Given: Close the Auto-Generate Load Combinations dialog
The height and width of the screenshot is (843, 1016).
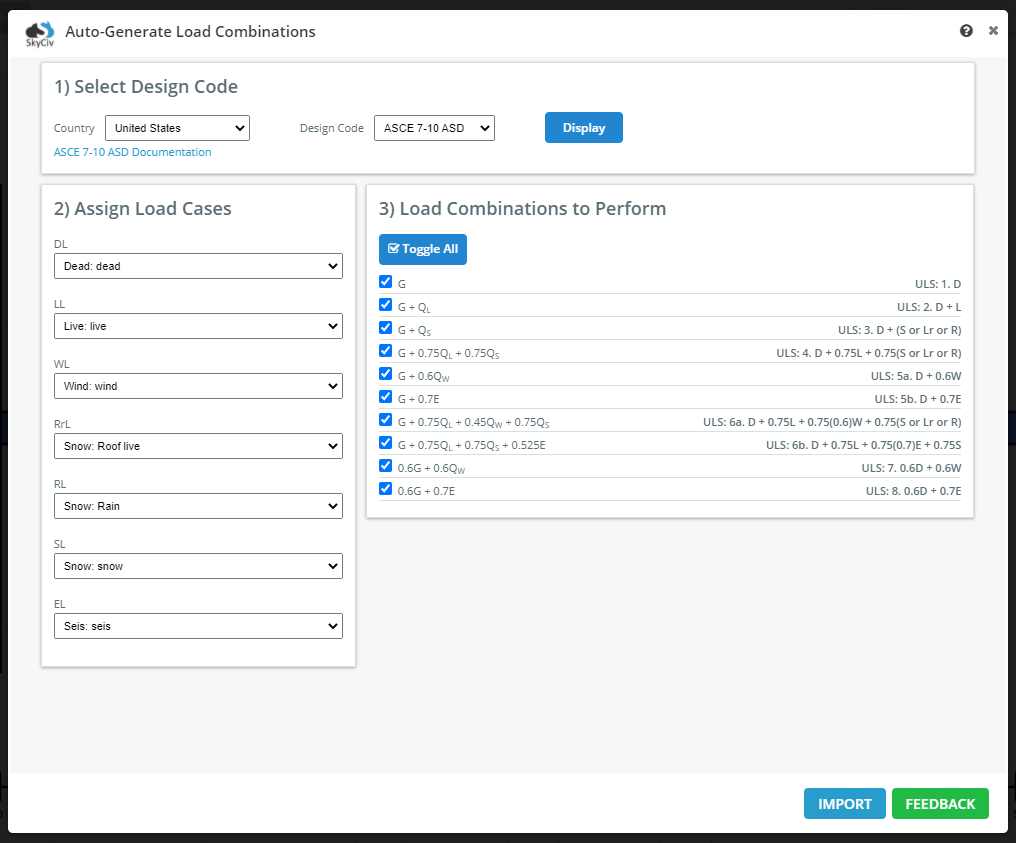Looking at the screenshot, I should [993, 31].
